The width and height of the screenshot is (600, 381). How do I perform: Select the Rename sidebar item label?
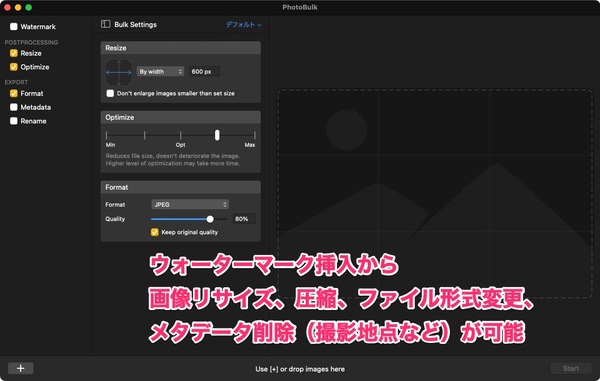(x=33, y=121)
